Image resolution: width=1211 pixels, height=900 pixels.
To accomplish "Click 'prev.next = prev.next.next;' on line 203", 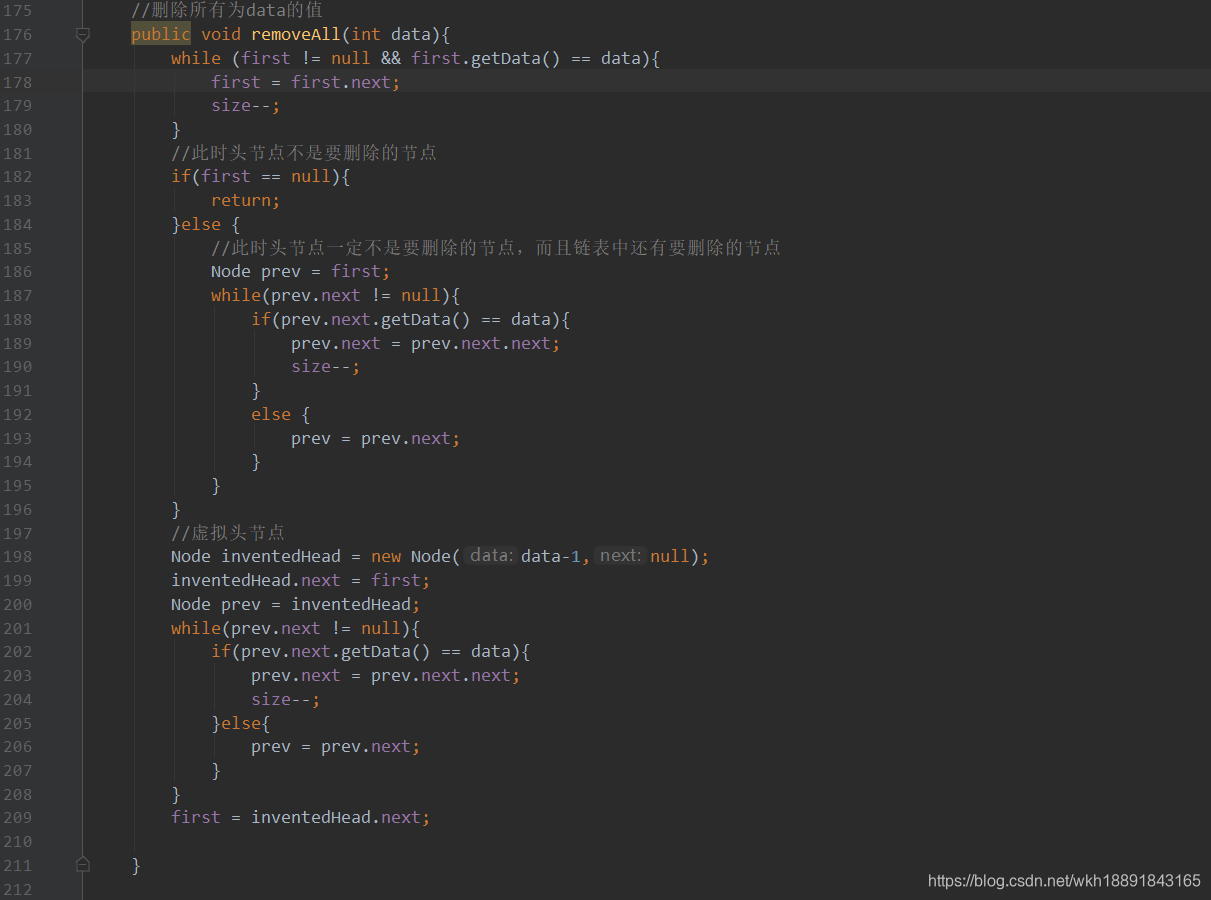I will pyautogui.click(x=386, y=676).
